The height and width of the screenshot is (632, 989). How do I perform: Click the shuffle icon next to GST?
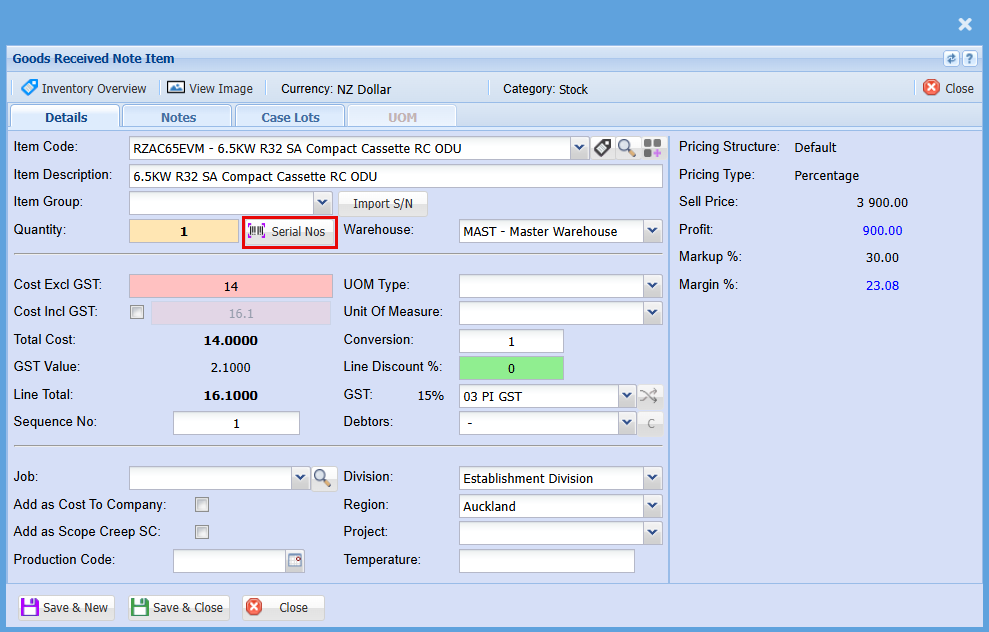649,396
